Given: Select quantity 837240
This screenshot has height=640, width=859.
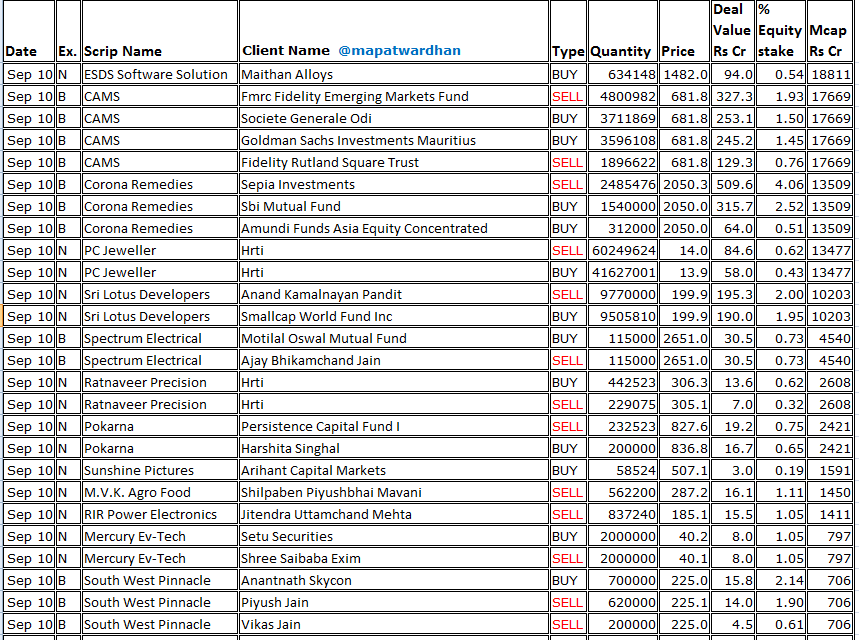Looking at the screenshot, I should tap(622, 514).
